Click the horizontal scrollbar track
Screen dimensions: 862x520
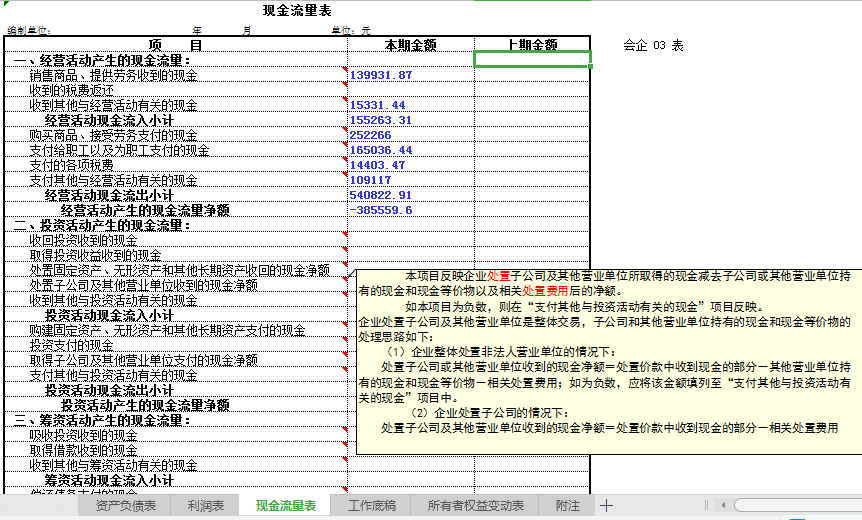point(798,505)
